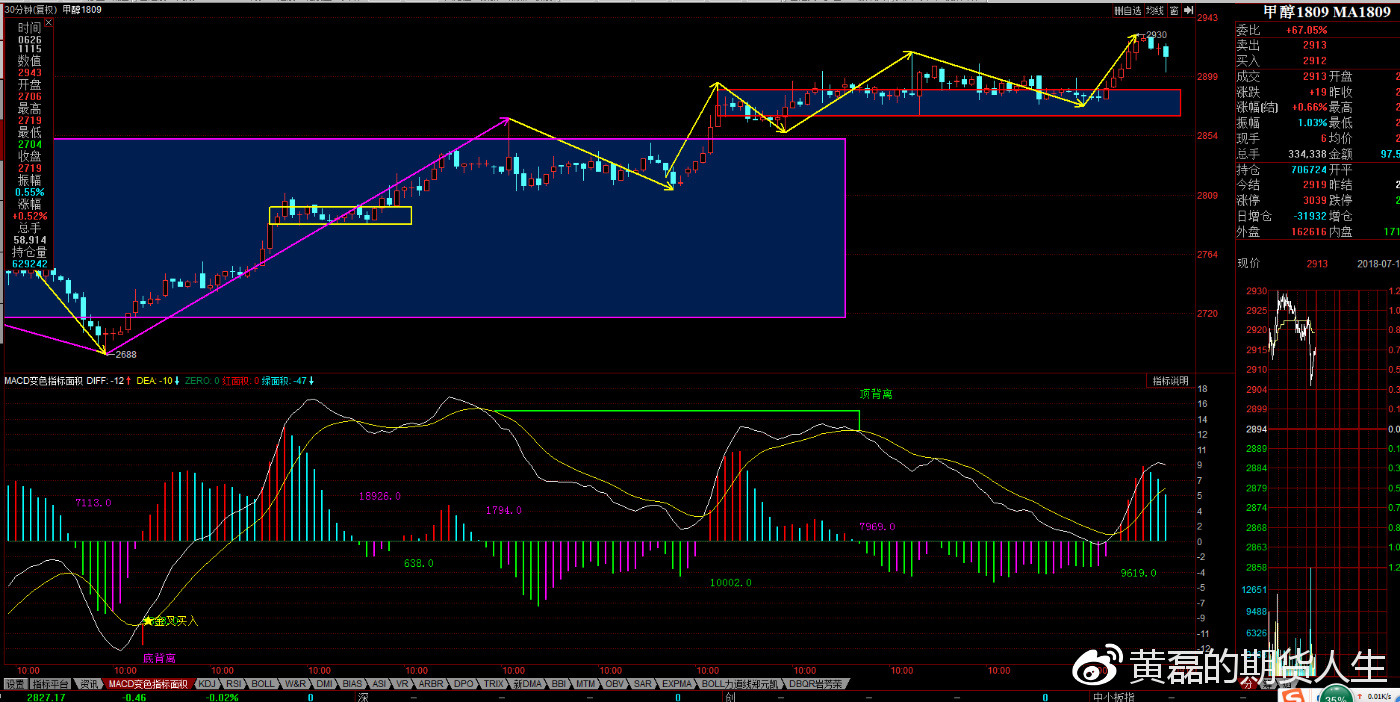Viewport: 1400px width, 702px height.
Task: Click the 自选 watchlist button
Action: tap(1128, 11)
